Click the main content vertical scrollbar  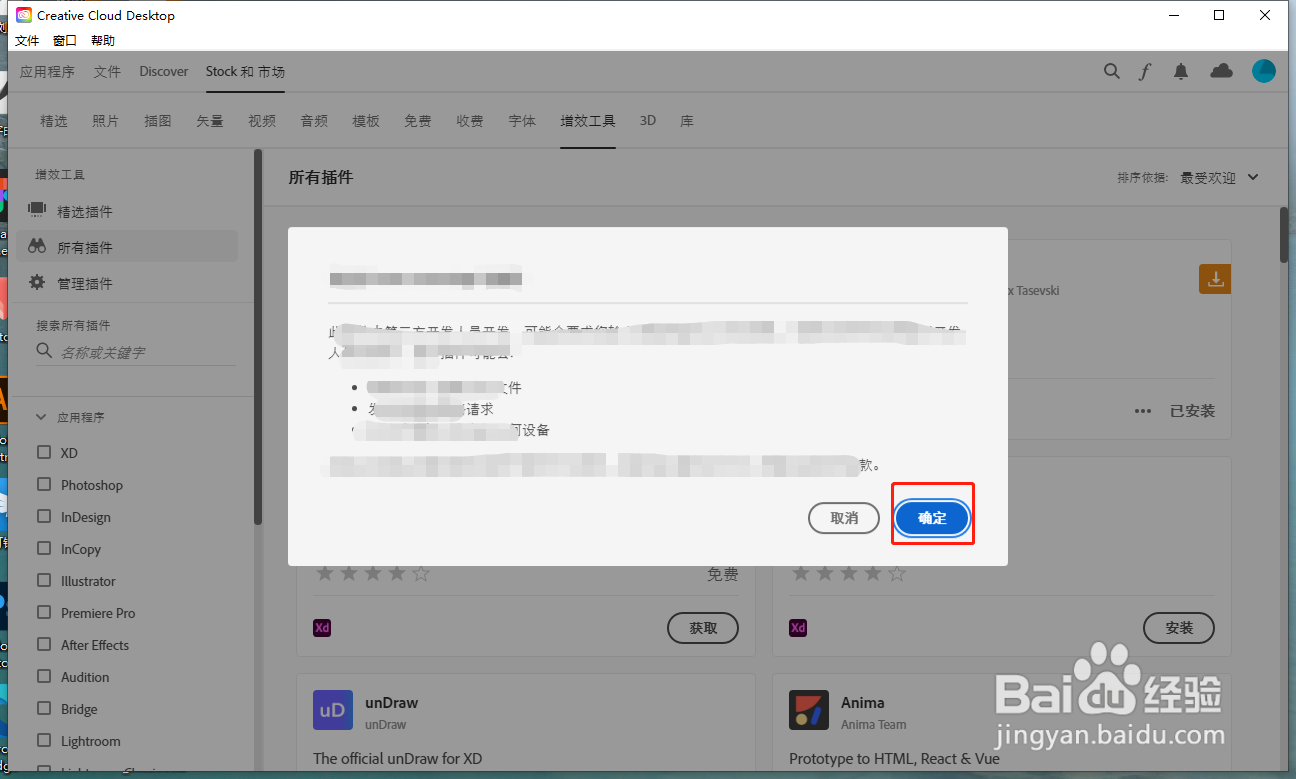coord(1284,236)
